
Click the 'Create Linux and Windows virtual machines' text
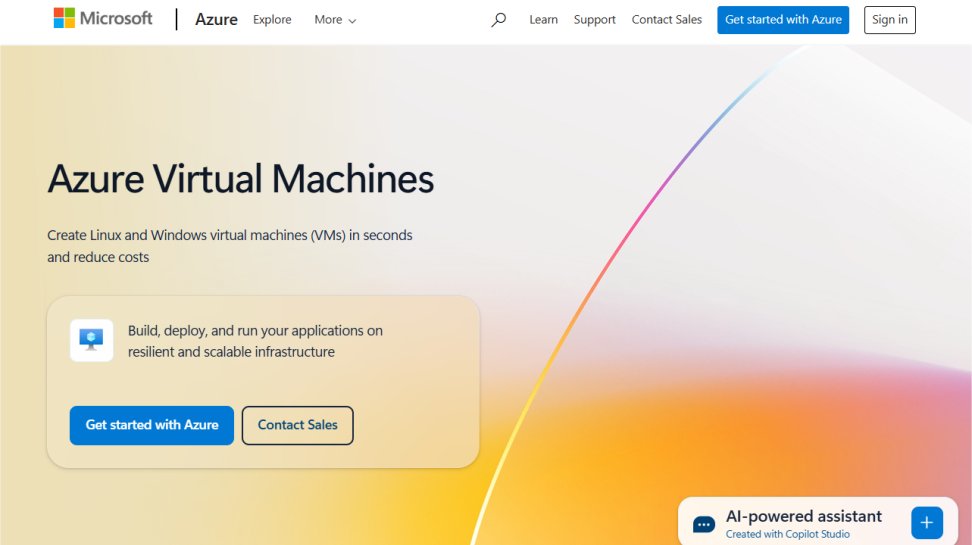coord(230,246)
